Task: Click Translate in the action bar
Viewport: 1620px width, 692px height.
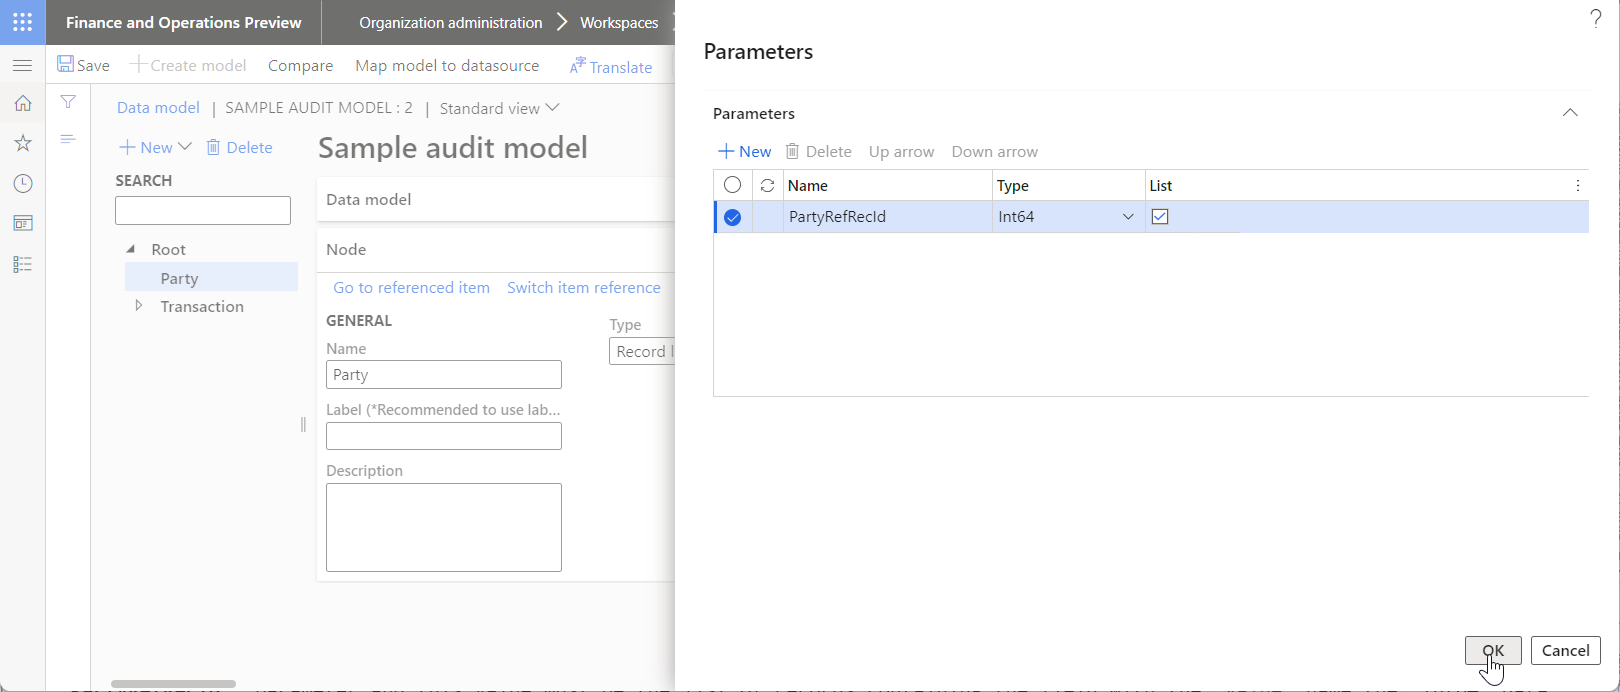Action: click(611, 67)
